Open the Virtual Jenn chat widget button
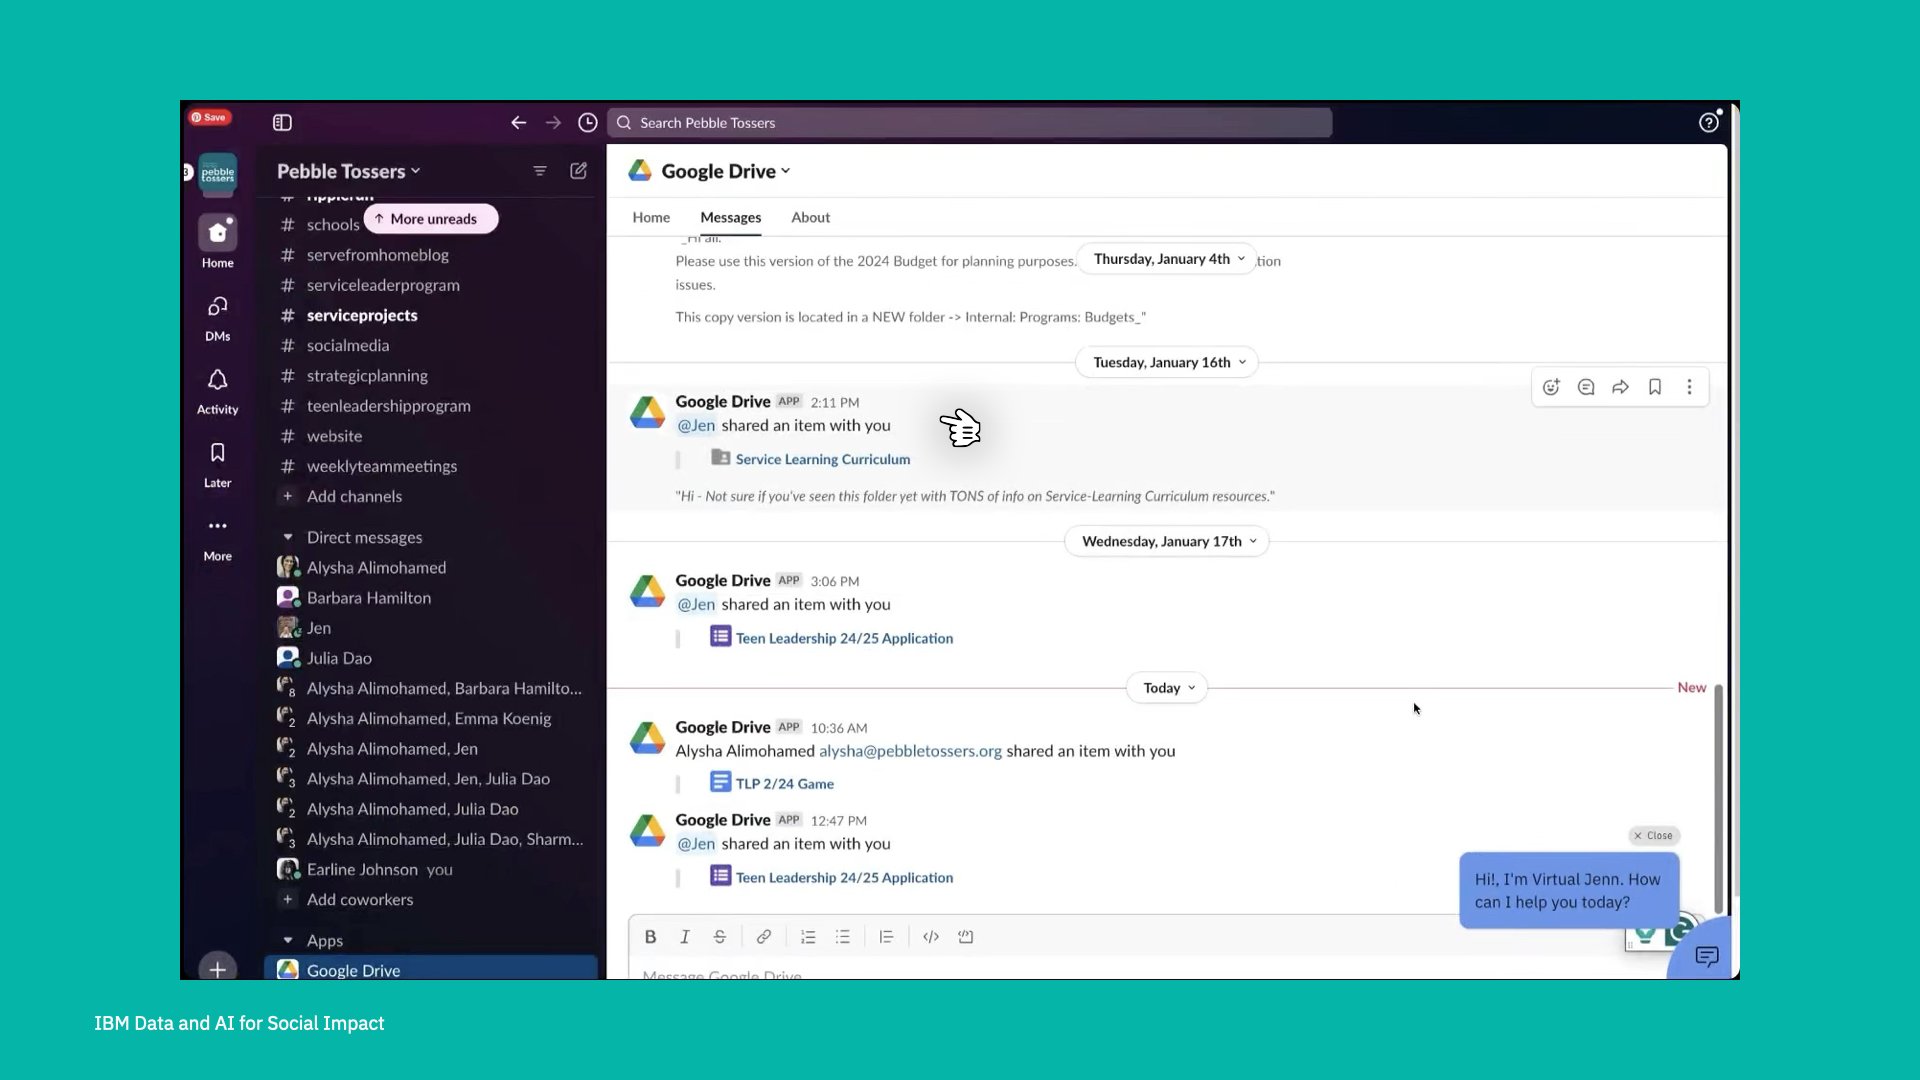1920x1080 pixels. (x=1706, y=955)
